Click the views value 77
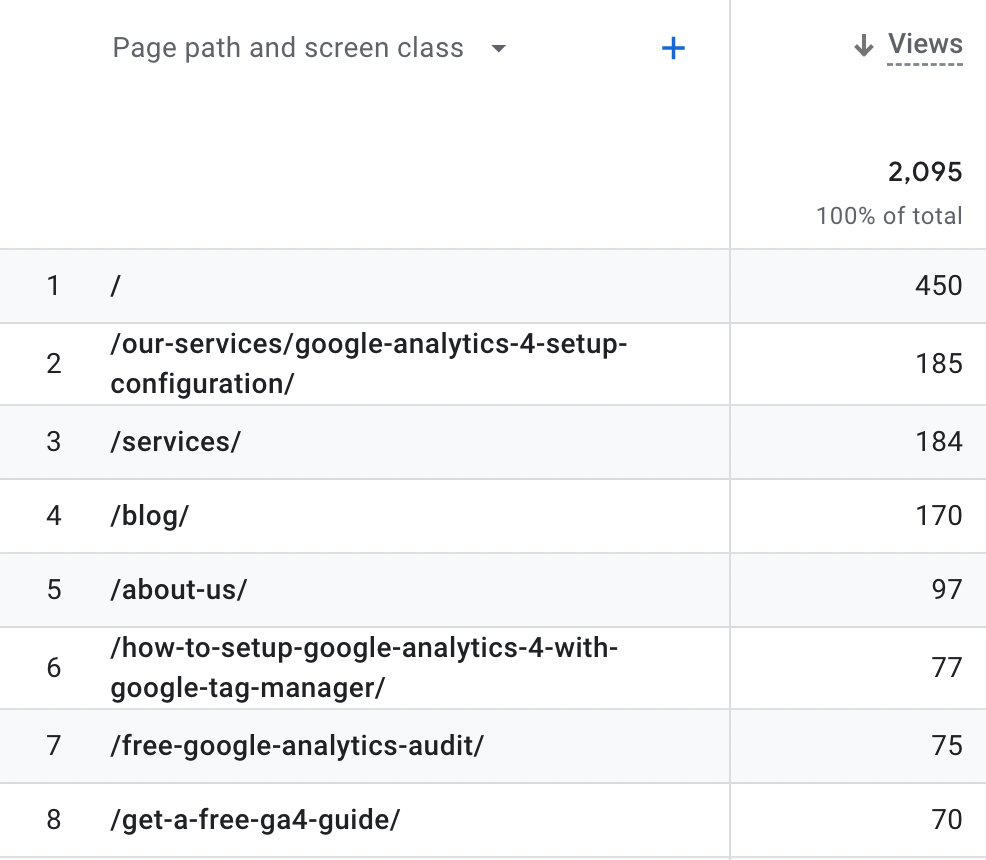Image resolution: width=986 pixels, height=860 pixels. point(947,668)
